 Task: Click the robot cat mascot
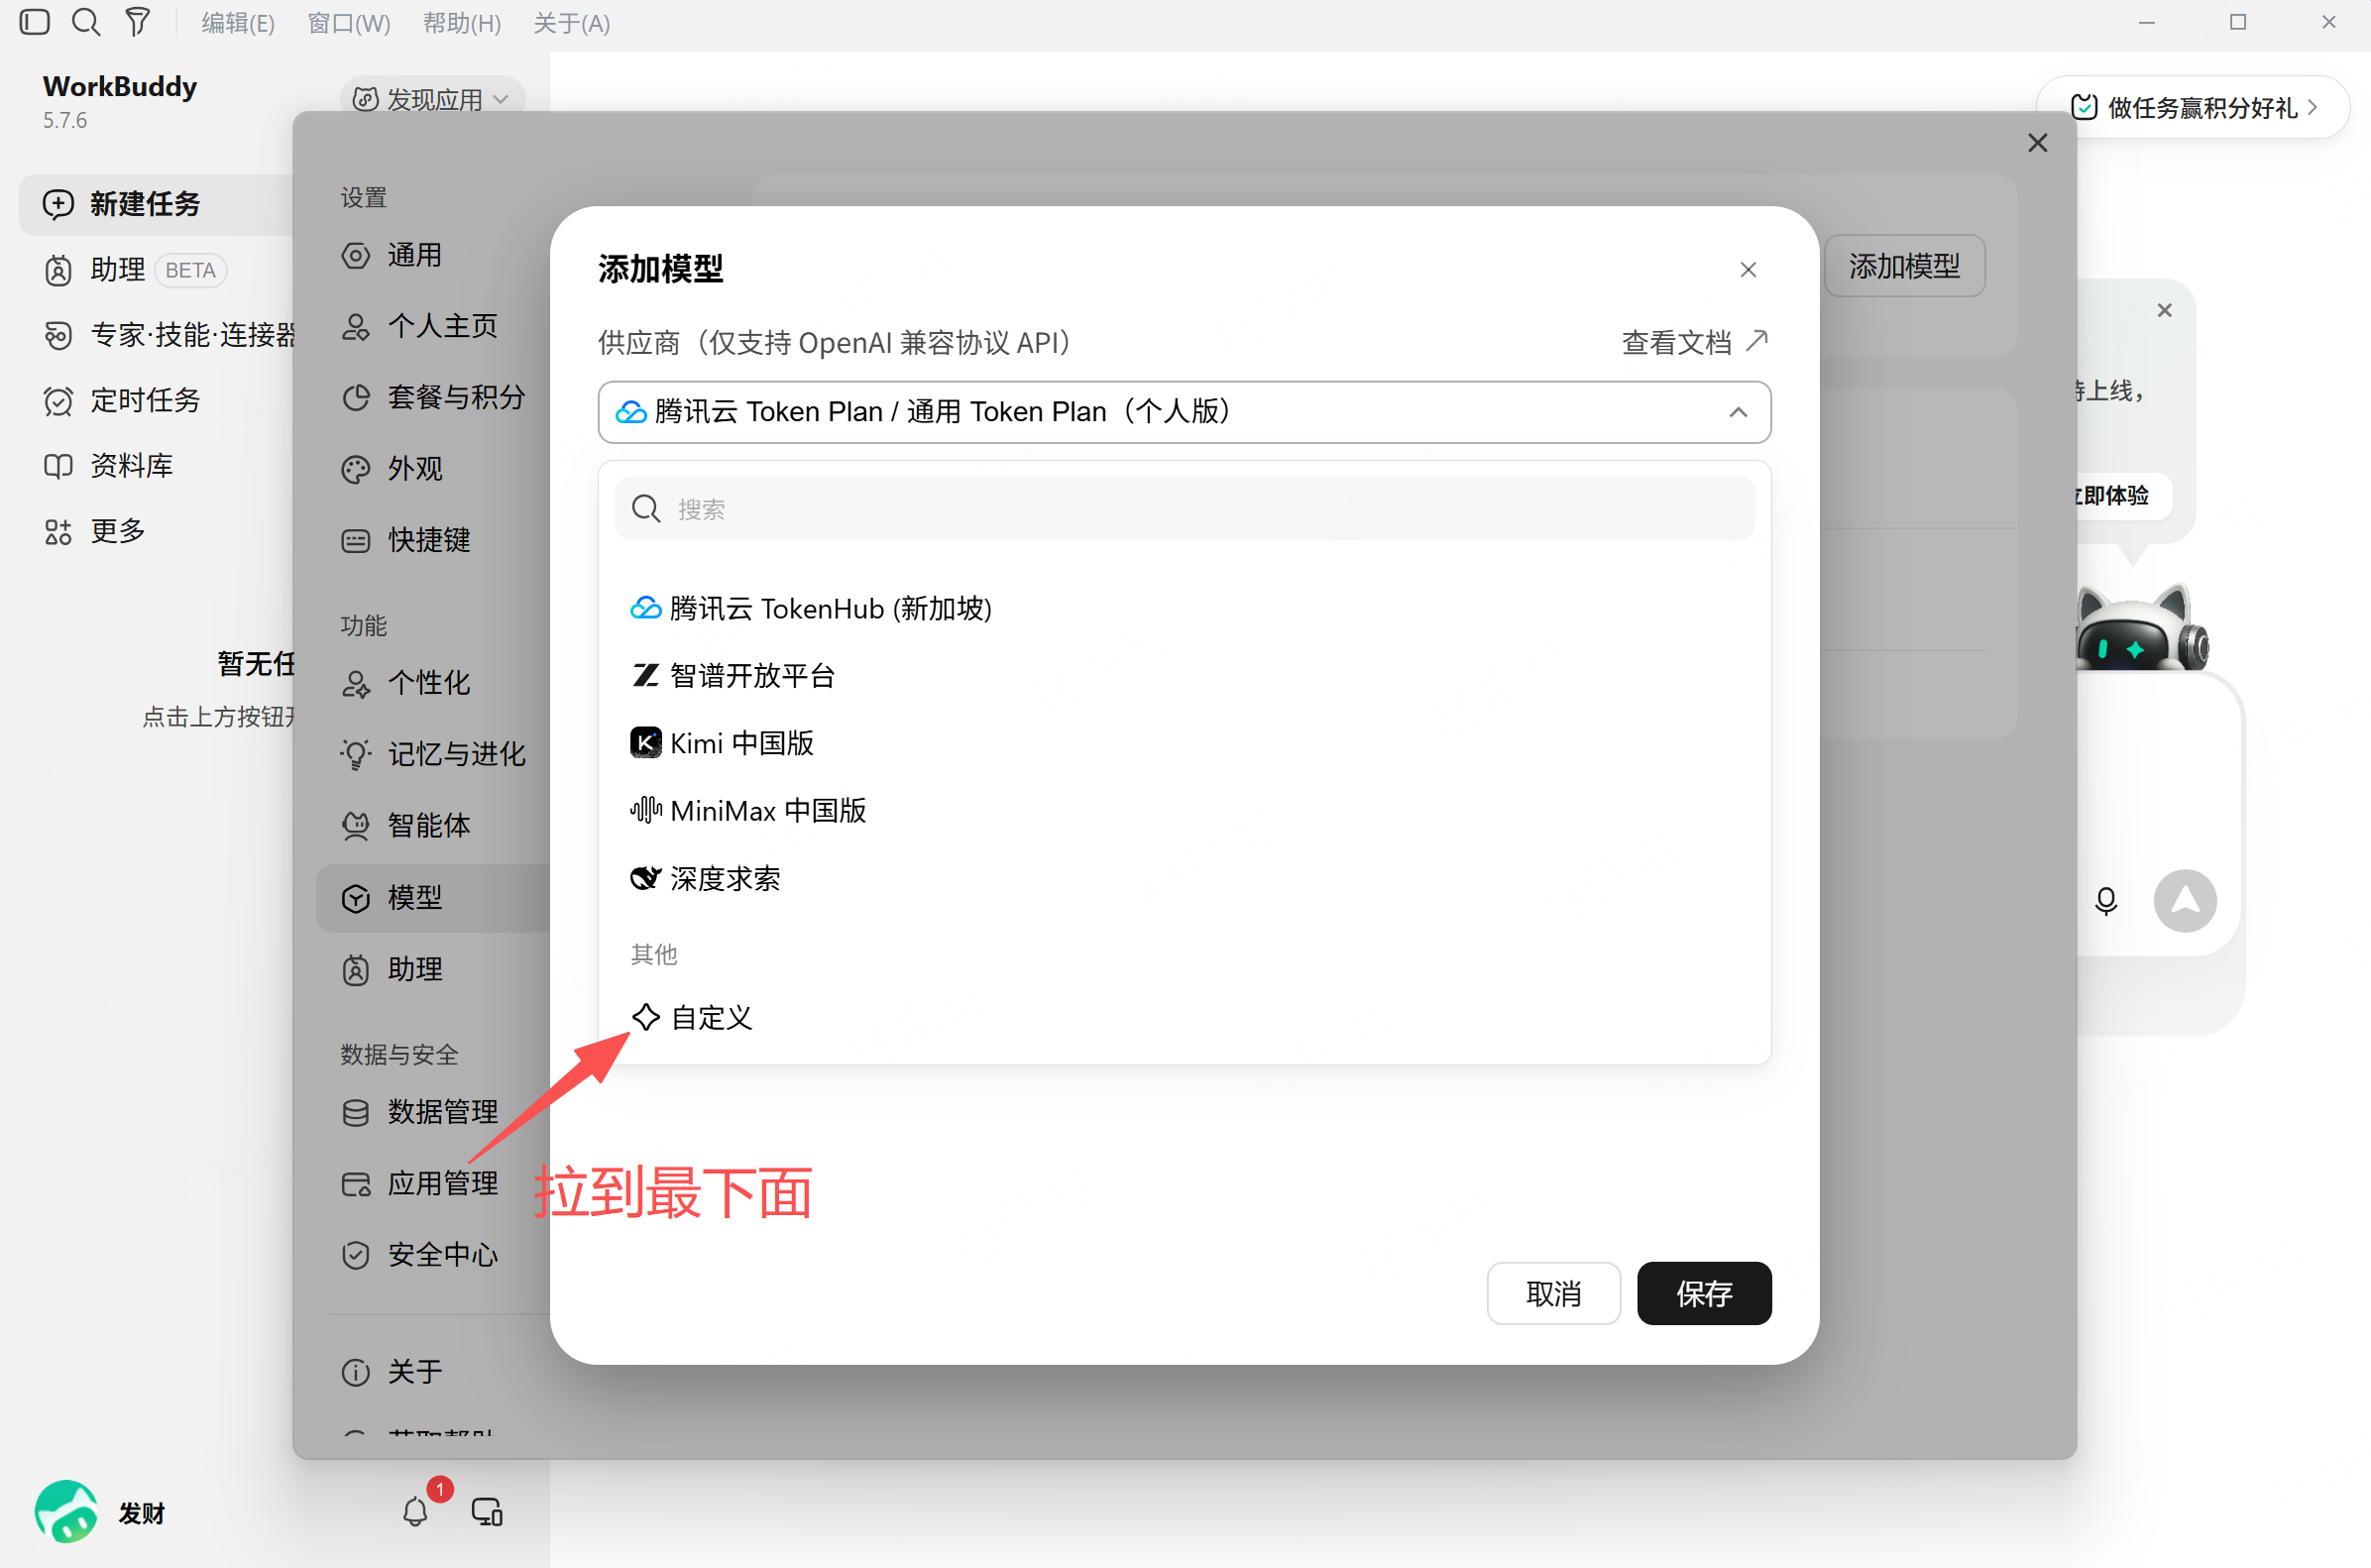(x=2141, y=628)
